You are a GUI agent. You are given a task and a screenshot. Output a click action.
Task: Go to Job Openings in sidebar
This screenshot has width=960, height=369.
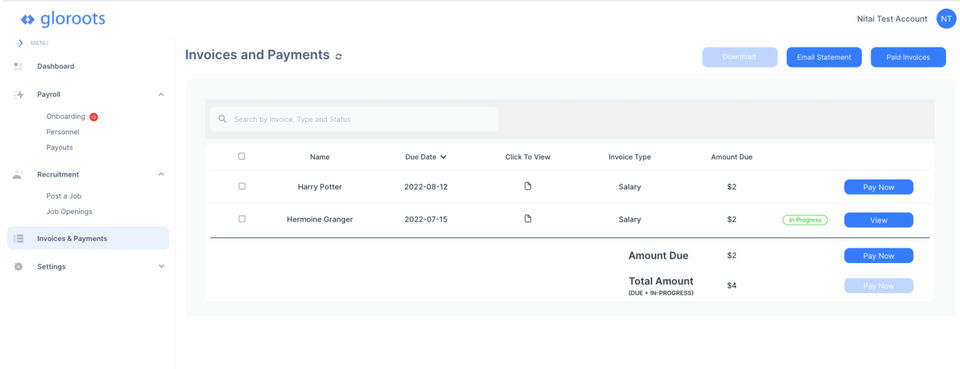pos(69,212)
